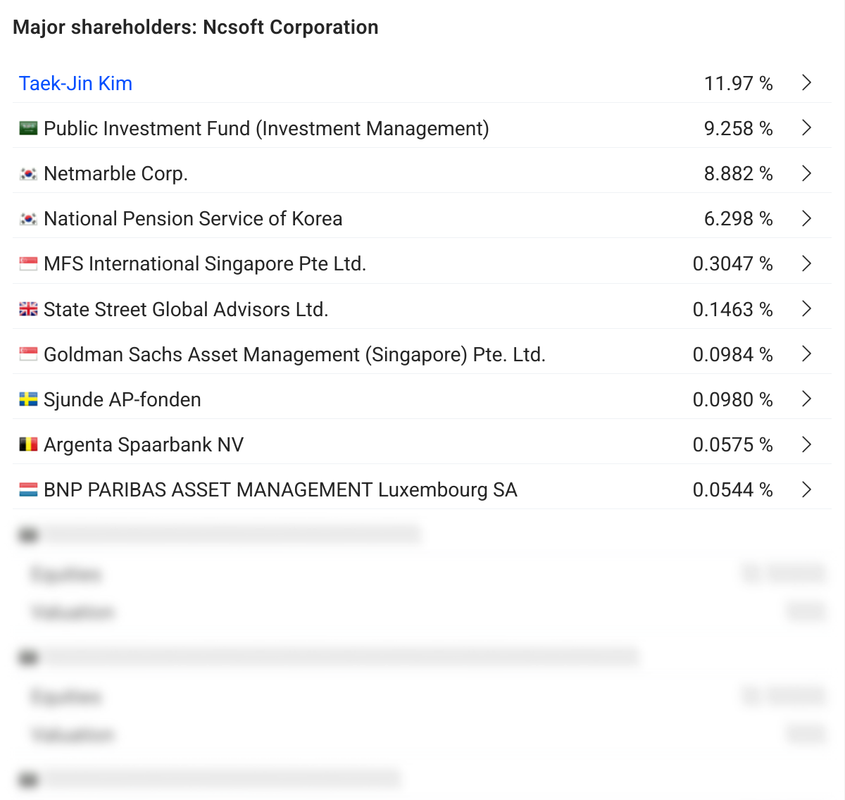Open the Netmarble Corp. shareholder entry

point(116,174)
